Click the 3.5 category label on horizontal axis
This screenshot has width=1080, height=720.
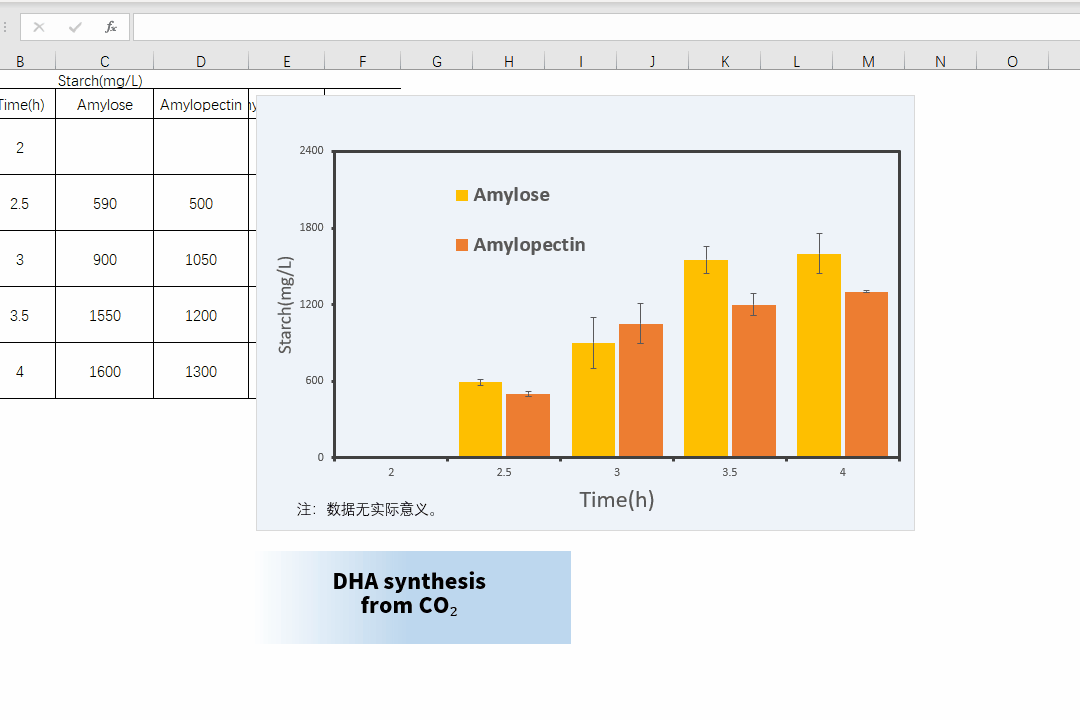point(729,472)
